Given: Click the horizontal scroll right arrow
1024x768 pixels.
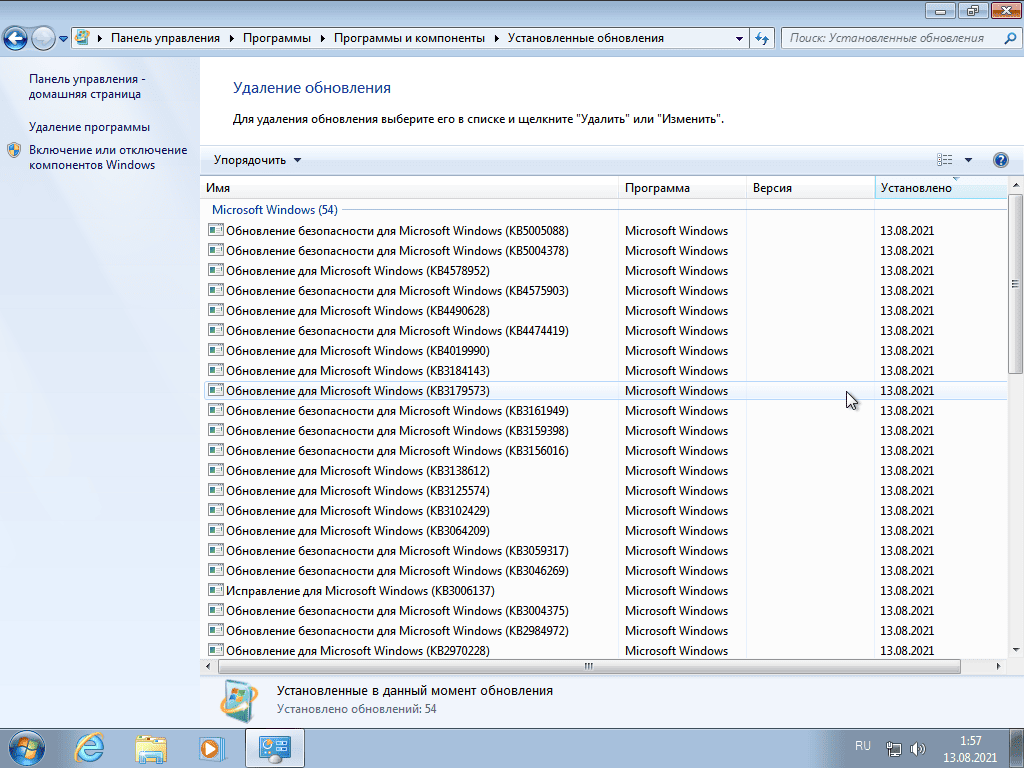Looking at the screenshot, I should (999, 666).
